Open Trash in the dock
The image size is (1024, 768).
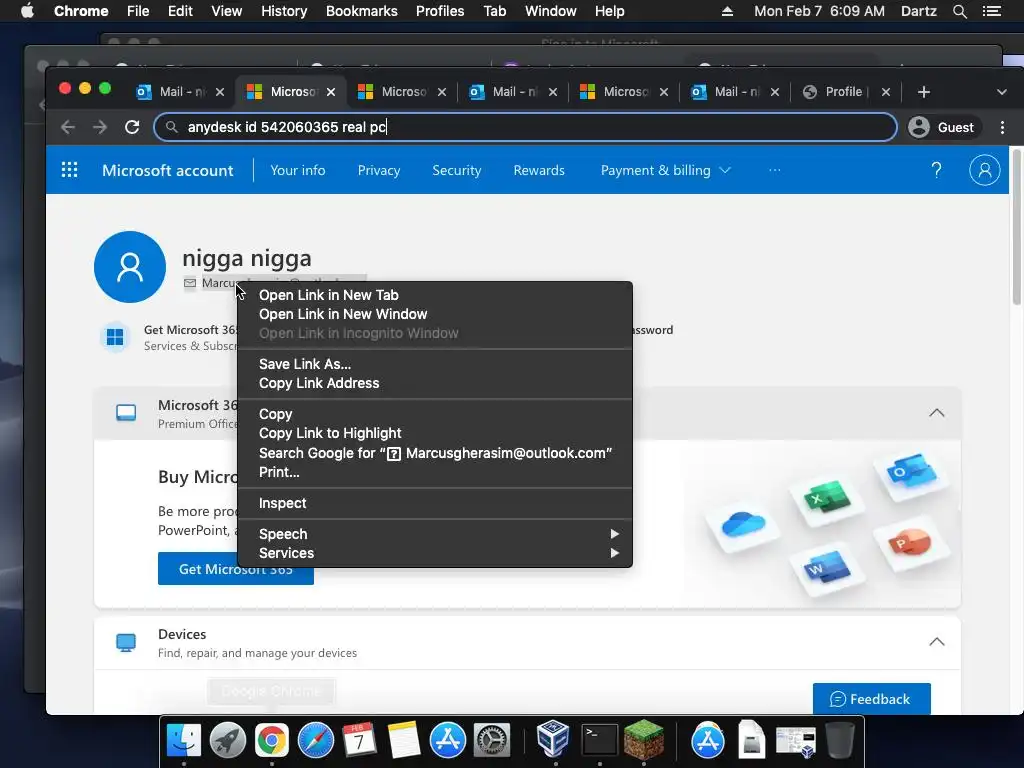[840, 741]
